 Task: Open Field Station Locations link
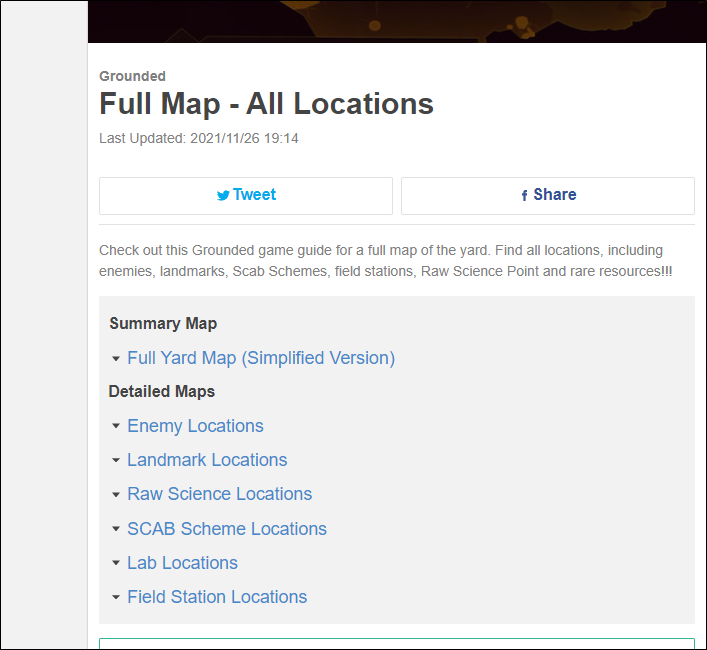(217, 597)
